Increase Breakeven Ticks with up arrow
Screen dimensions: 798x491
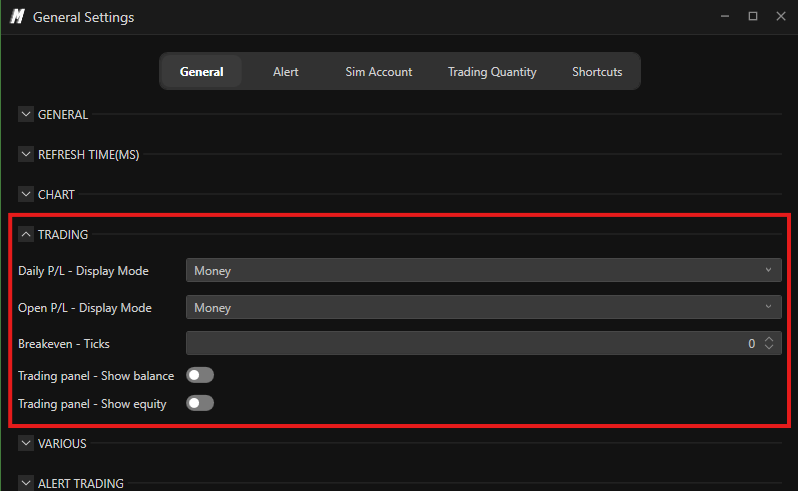[769, 339]
